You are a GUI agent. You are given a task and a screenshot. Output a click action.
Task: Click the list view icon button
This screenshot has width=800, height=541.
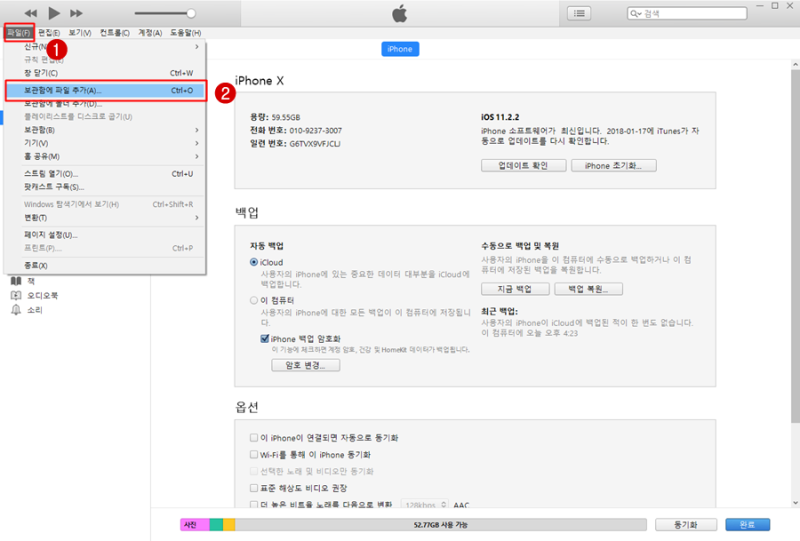tap(579, 13)
